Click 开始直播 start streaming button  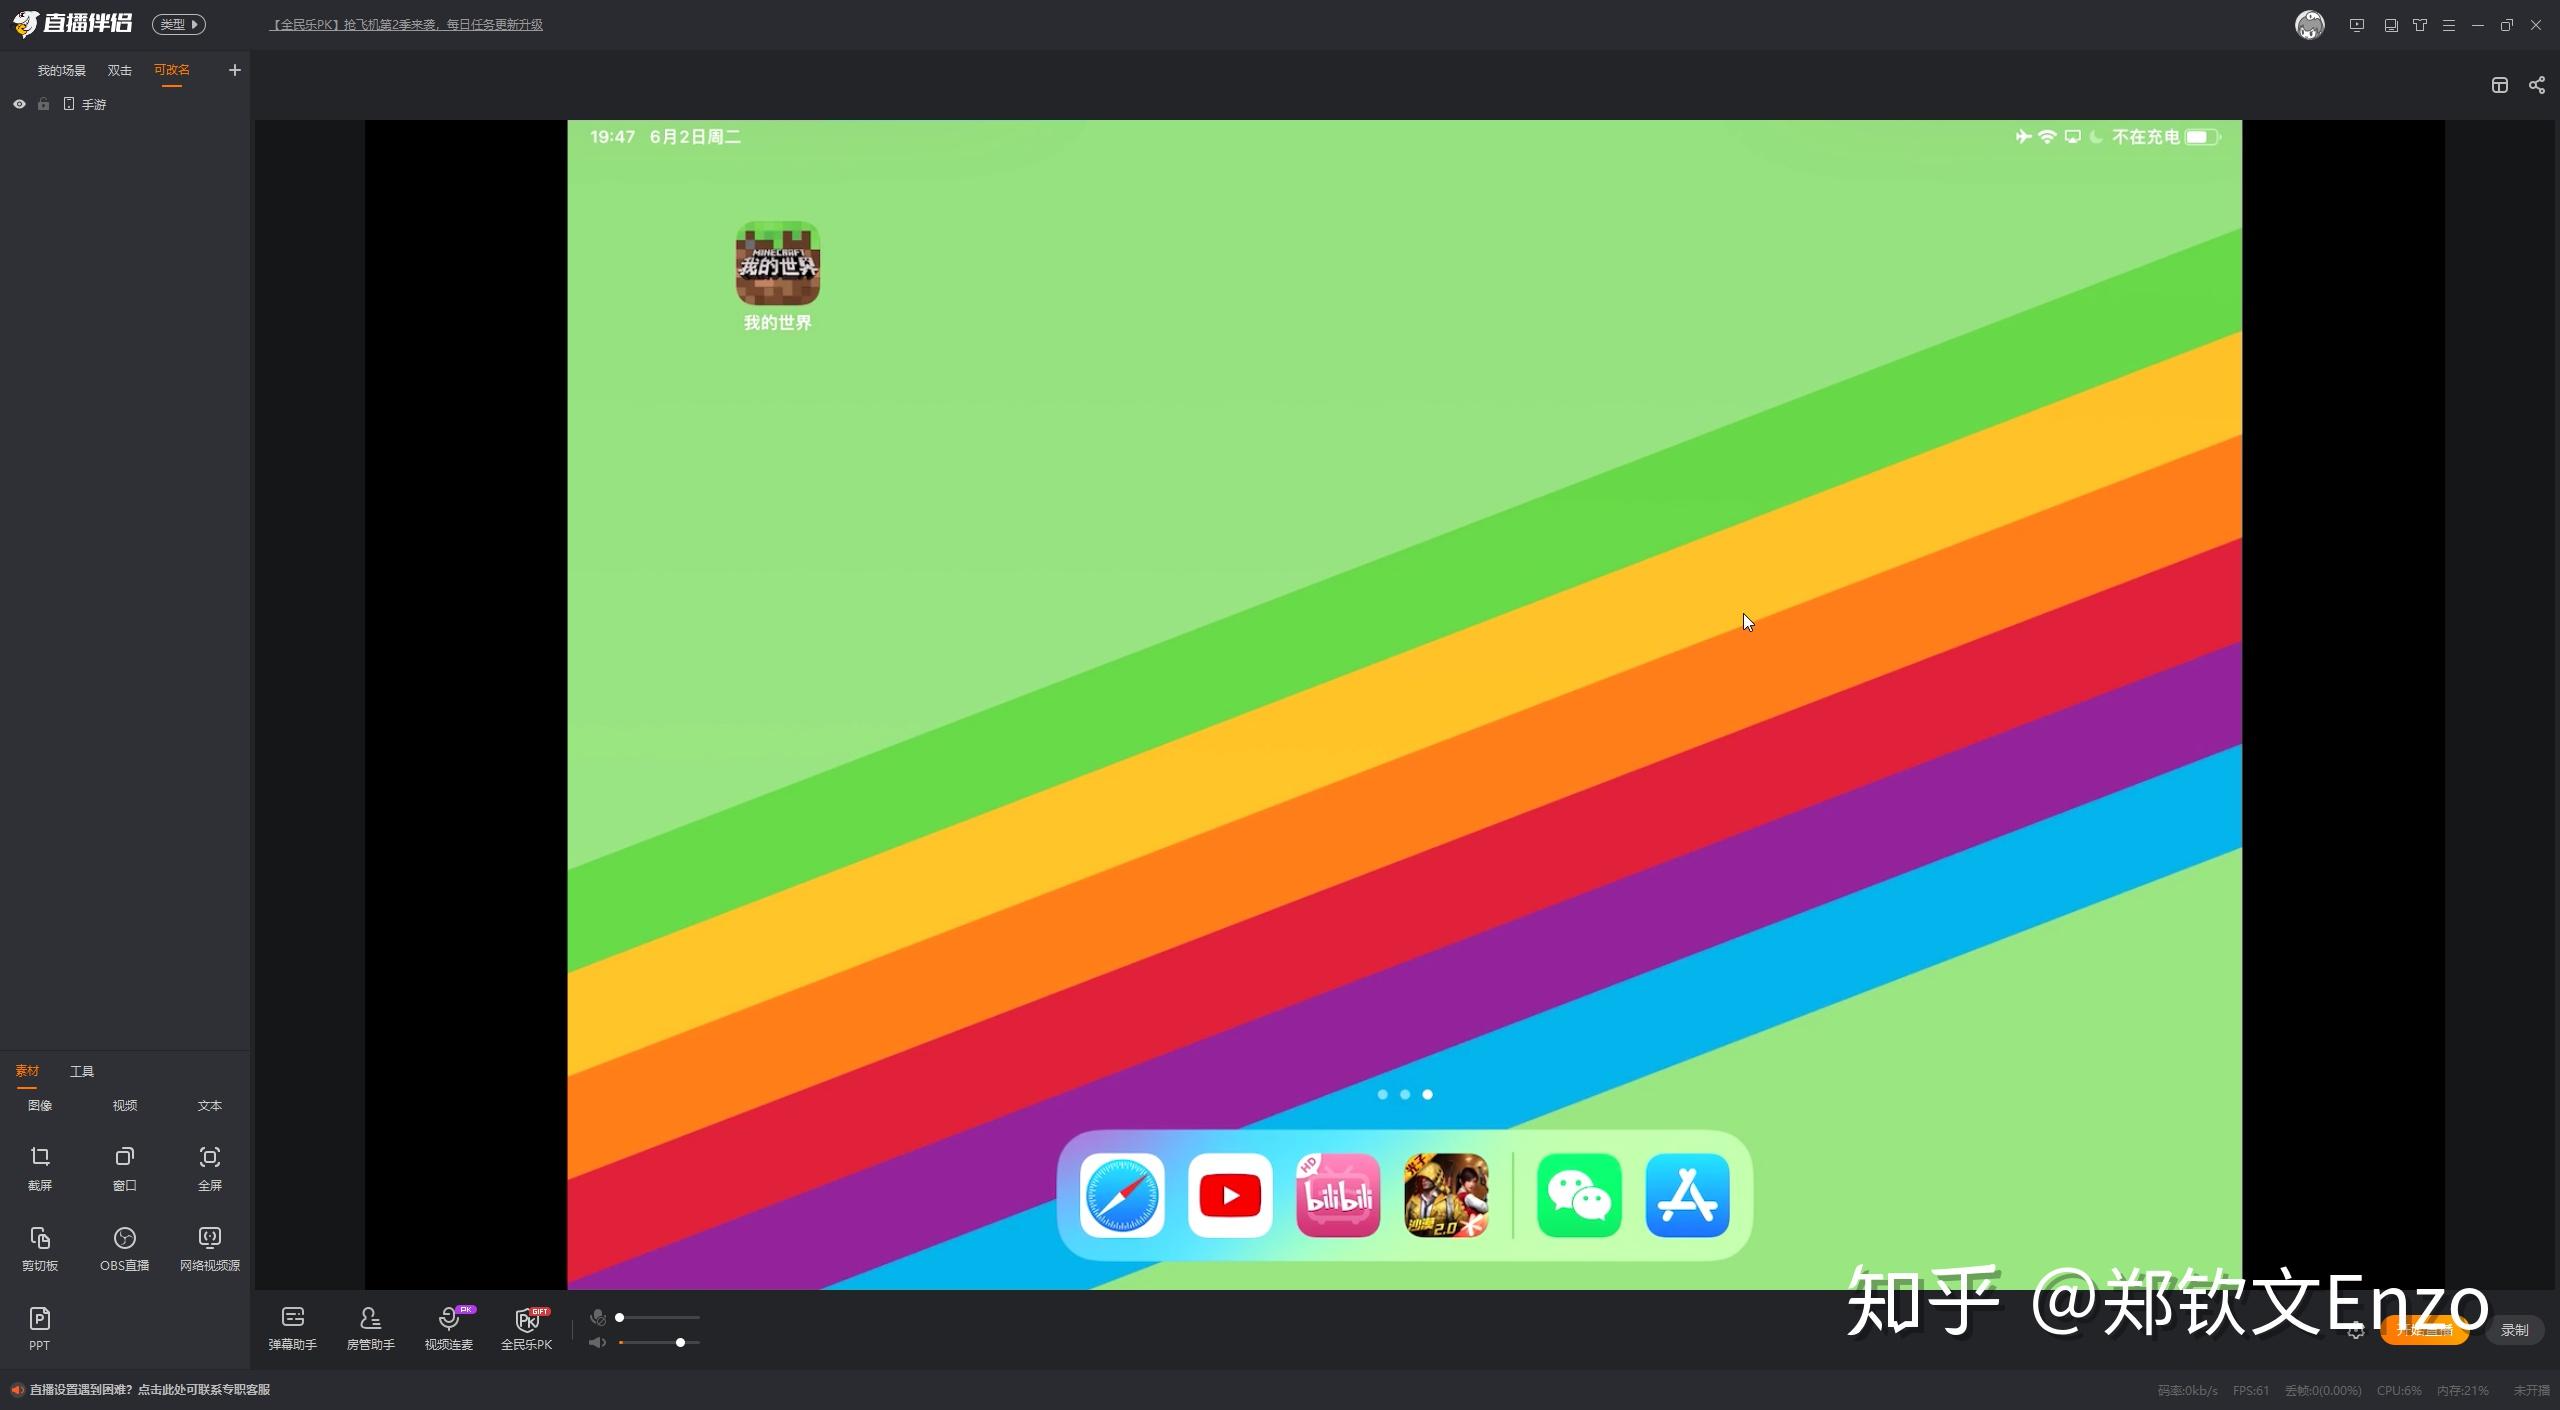pyautogui.click(x=2425, y=1330)
